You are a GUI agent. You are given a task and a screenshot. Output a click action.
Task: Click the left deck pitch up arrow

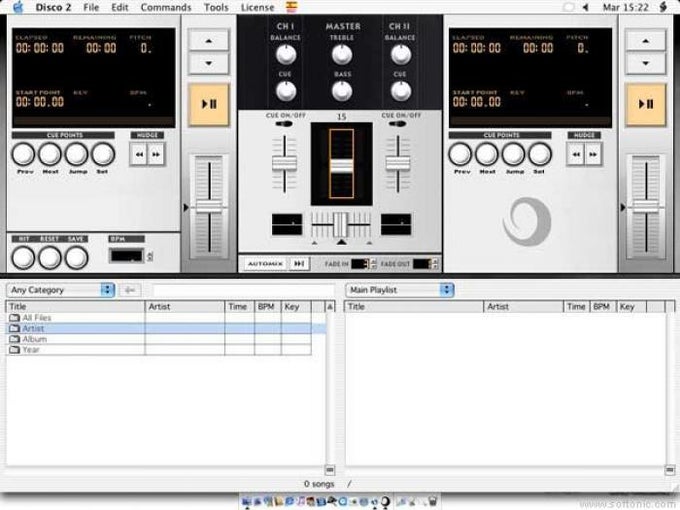209,41
